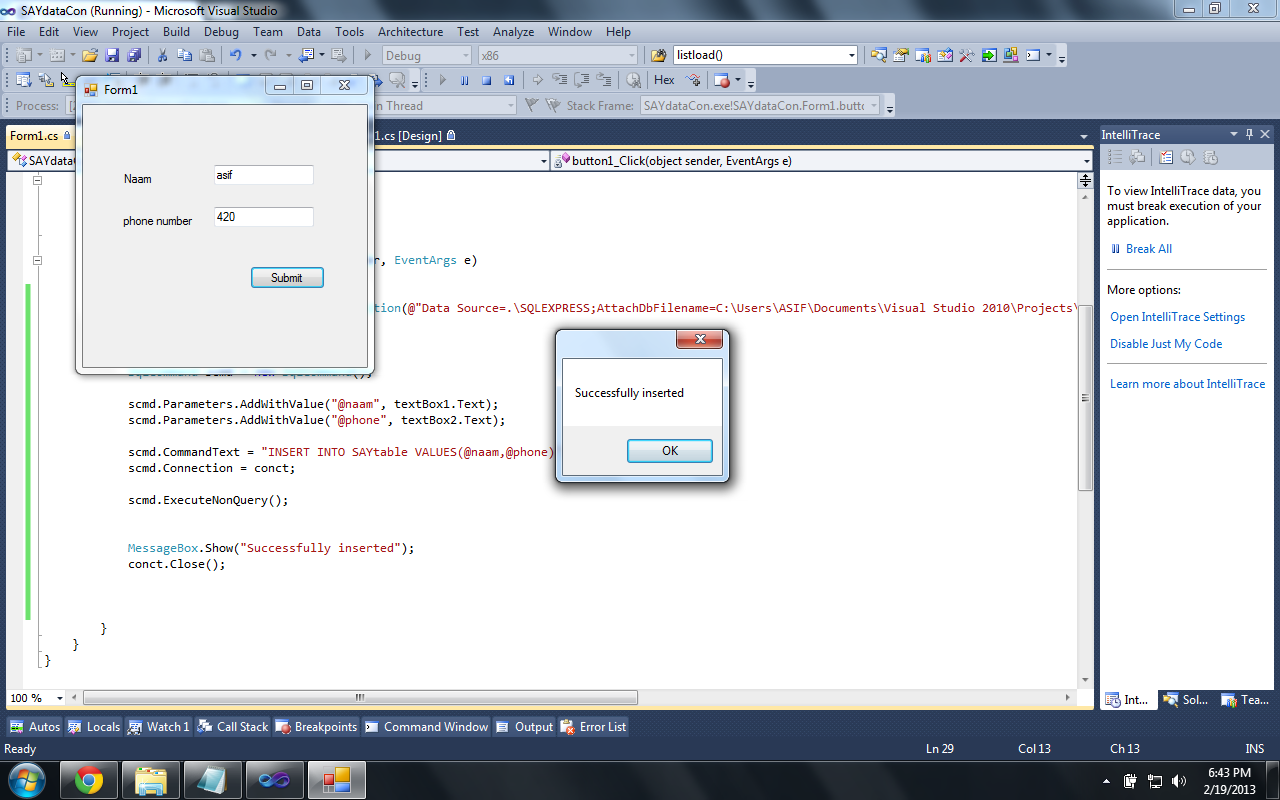
Task: Open the Debug menu
Action: pos(221,32)
